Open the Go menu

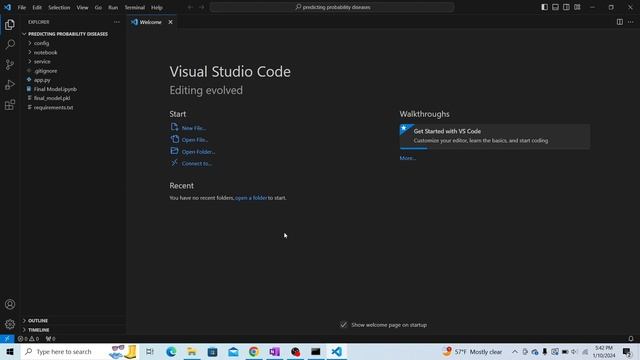[98, 7]
